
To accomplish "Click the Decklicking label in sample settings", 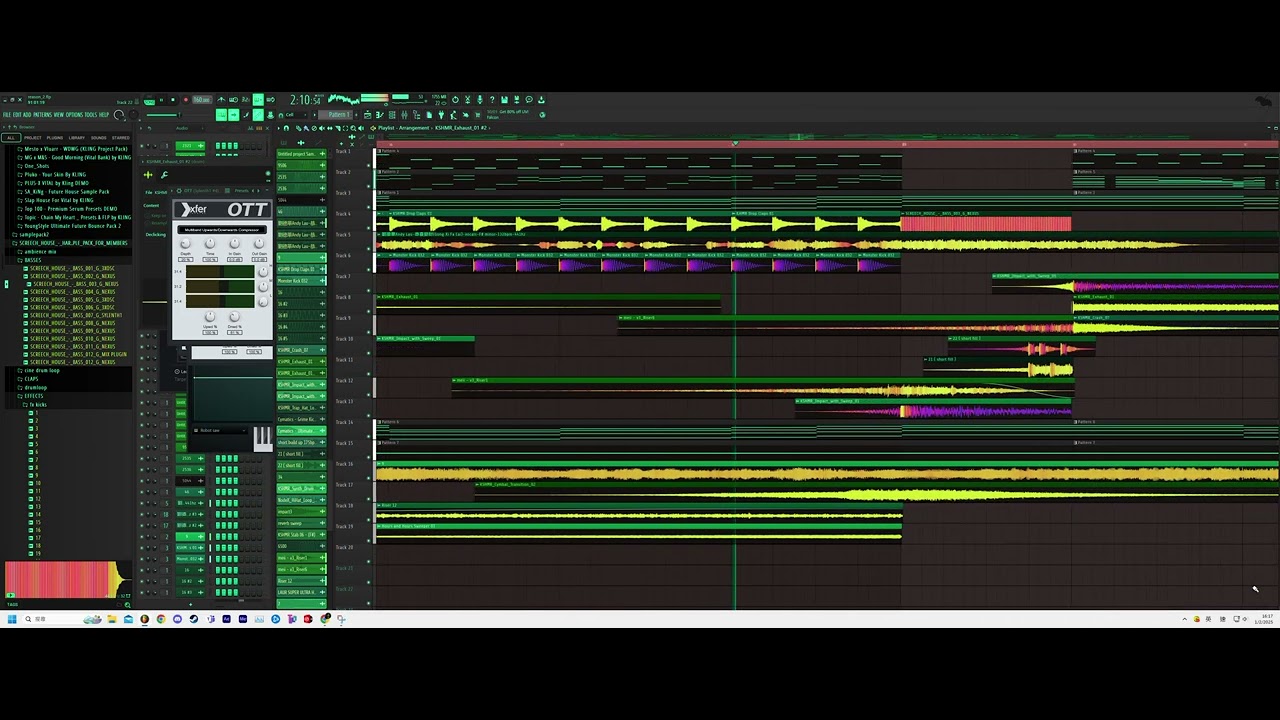I will point(156,235).
